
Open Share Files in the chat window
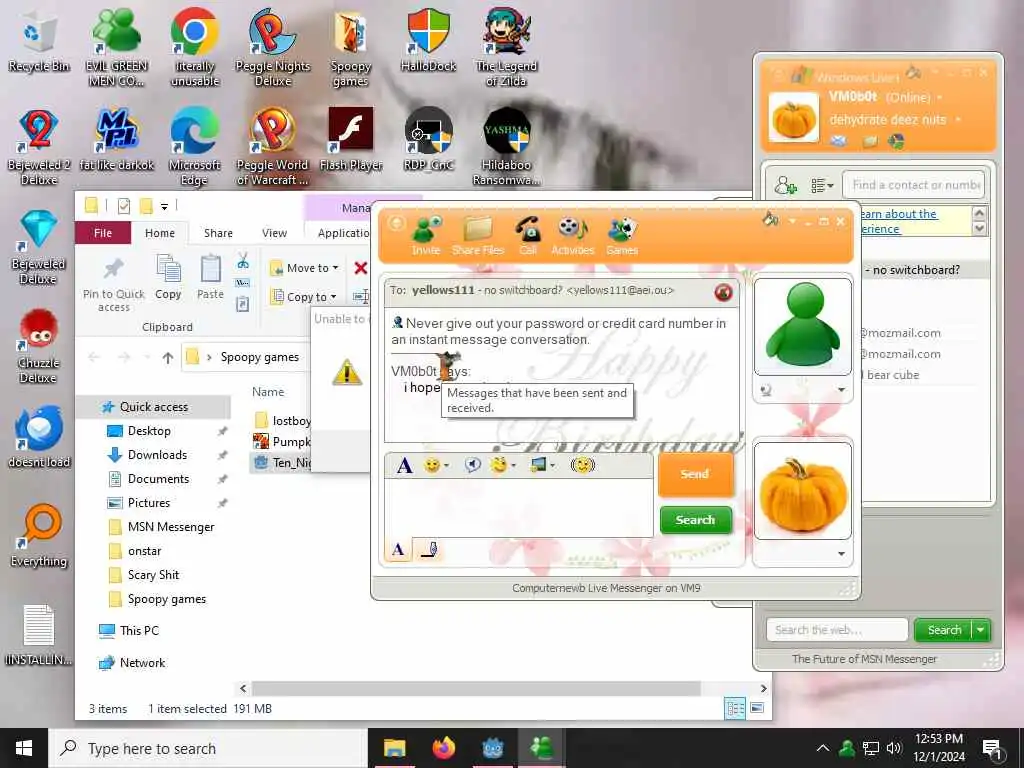point(478,235)
